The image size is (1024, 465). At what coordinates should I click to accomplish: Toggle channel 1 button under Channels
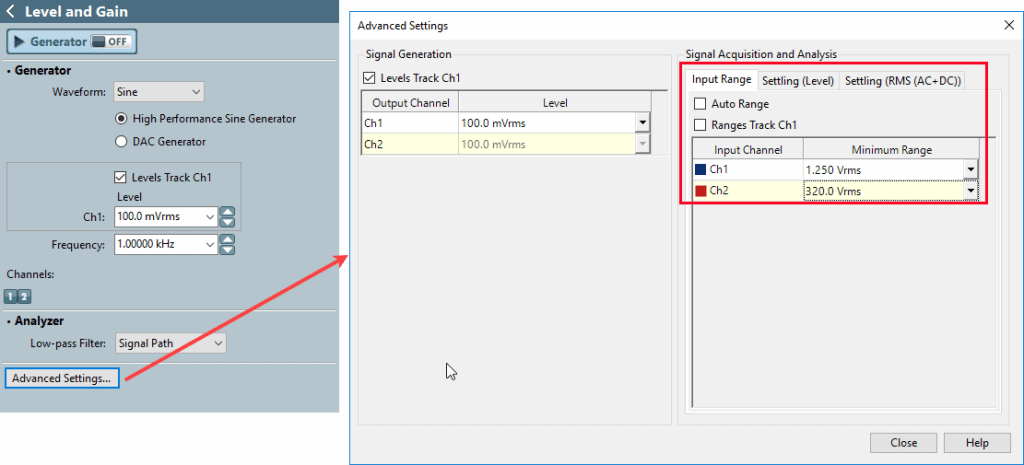pos(12,296)
